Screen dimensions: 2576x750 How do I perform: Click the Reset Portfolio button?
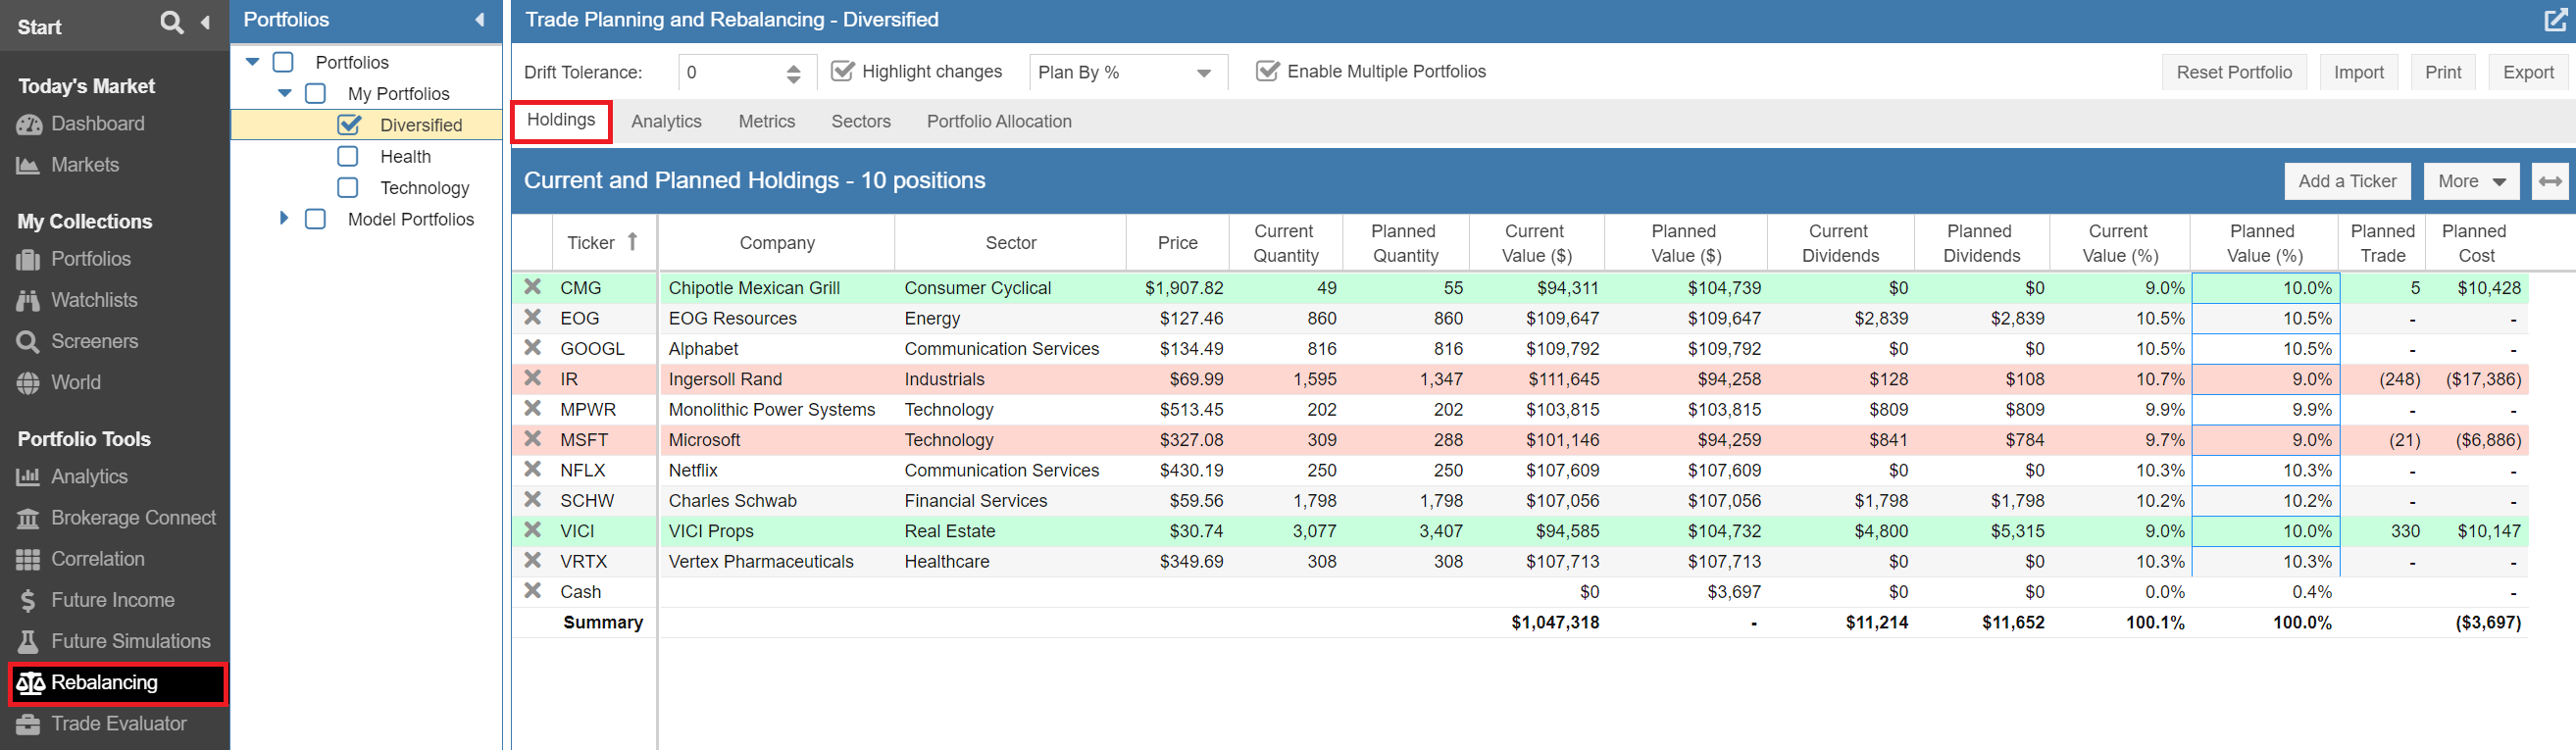[2234, 72]
